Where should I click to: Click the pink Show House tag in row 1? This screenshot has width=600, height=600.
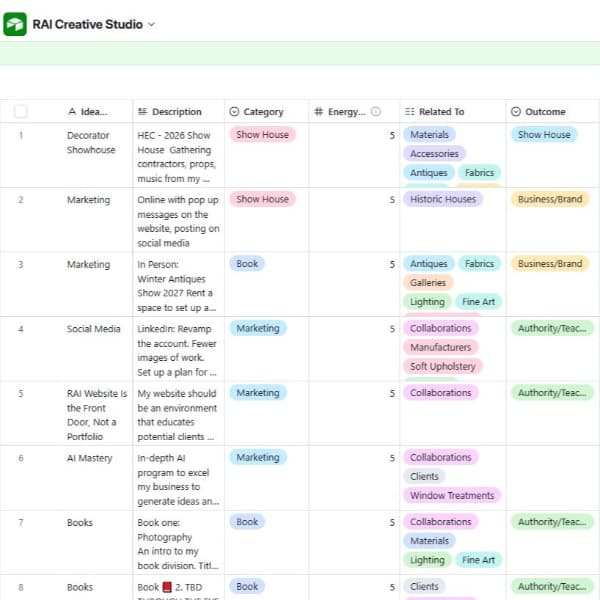(x=262, y=135)
